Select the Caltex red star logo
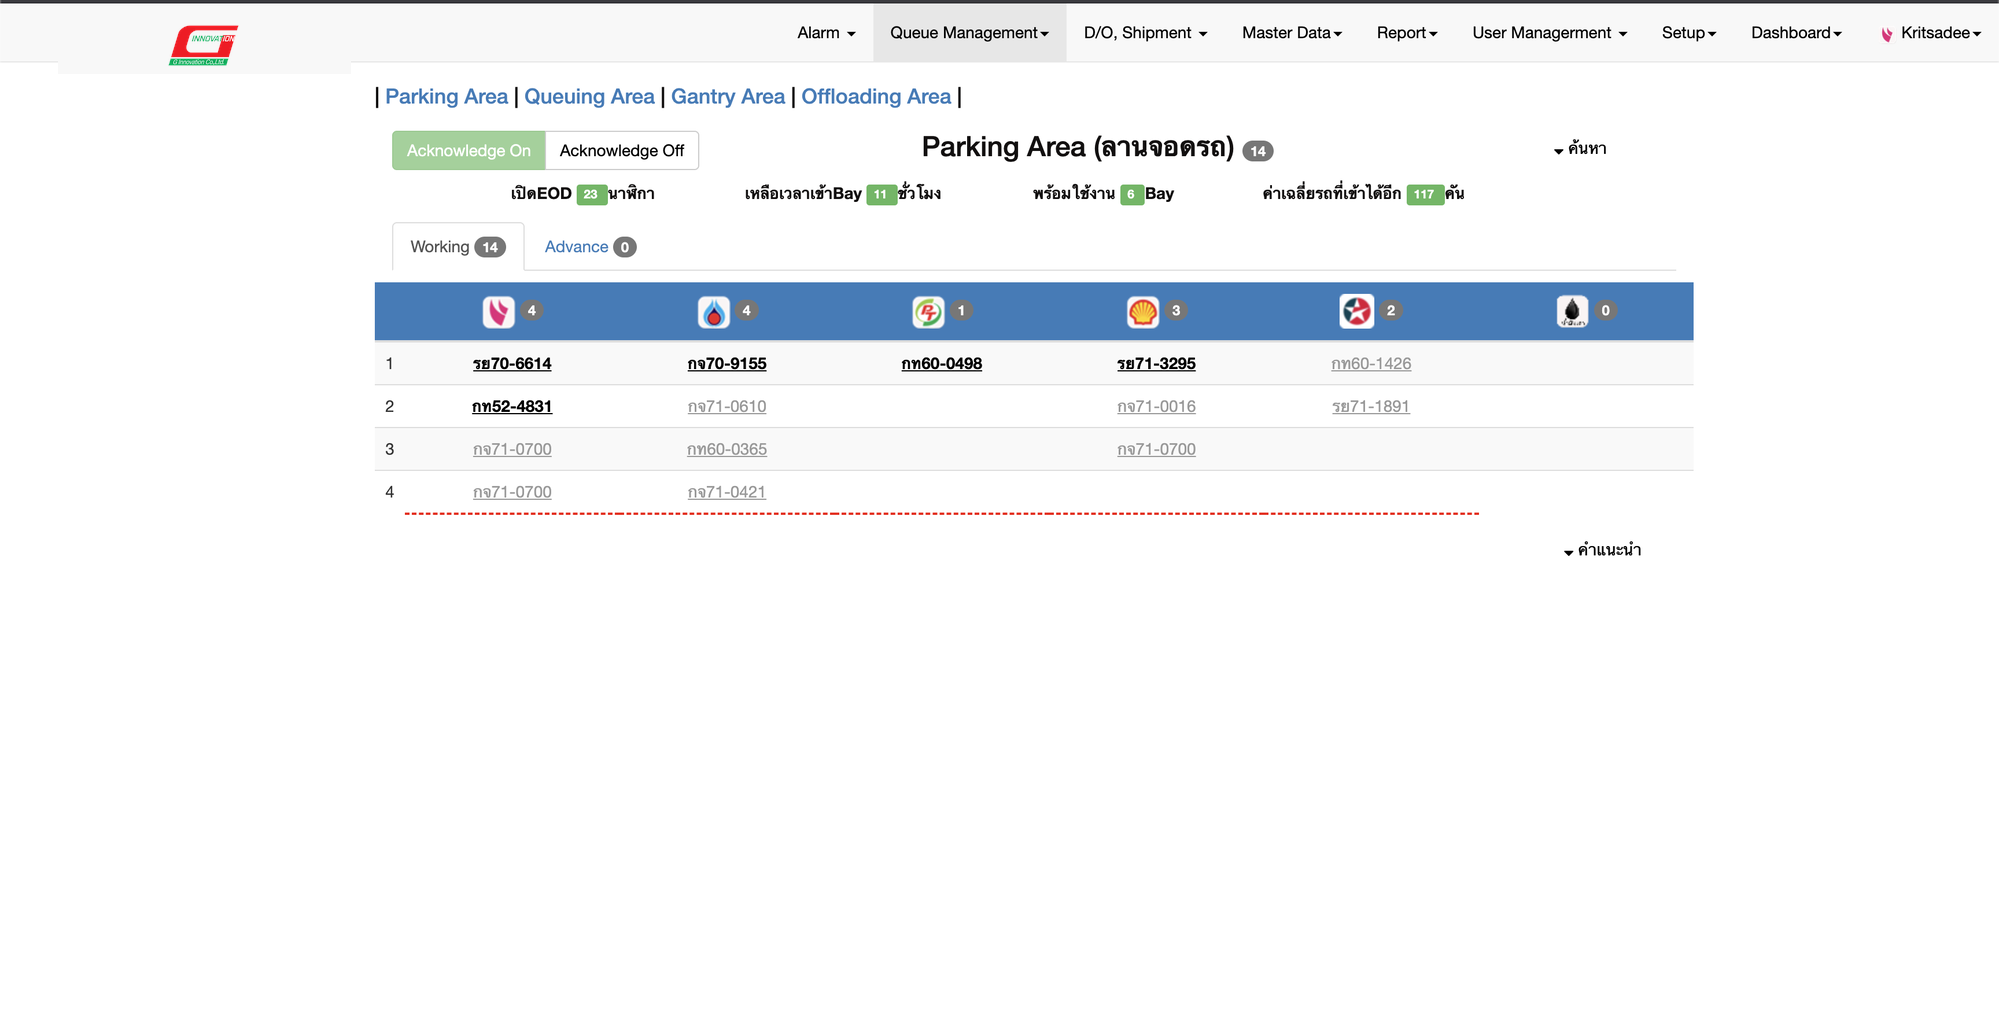Screen dimensions: 1999x1024 1357,312
